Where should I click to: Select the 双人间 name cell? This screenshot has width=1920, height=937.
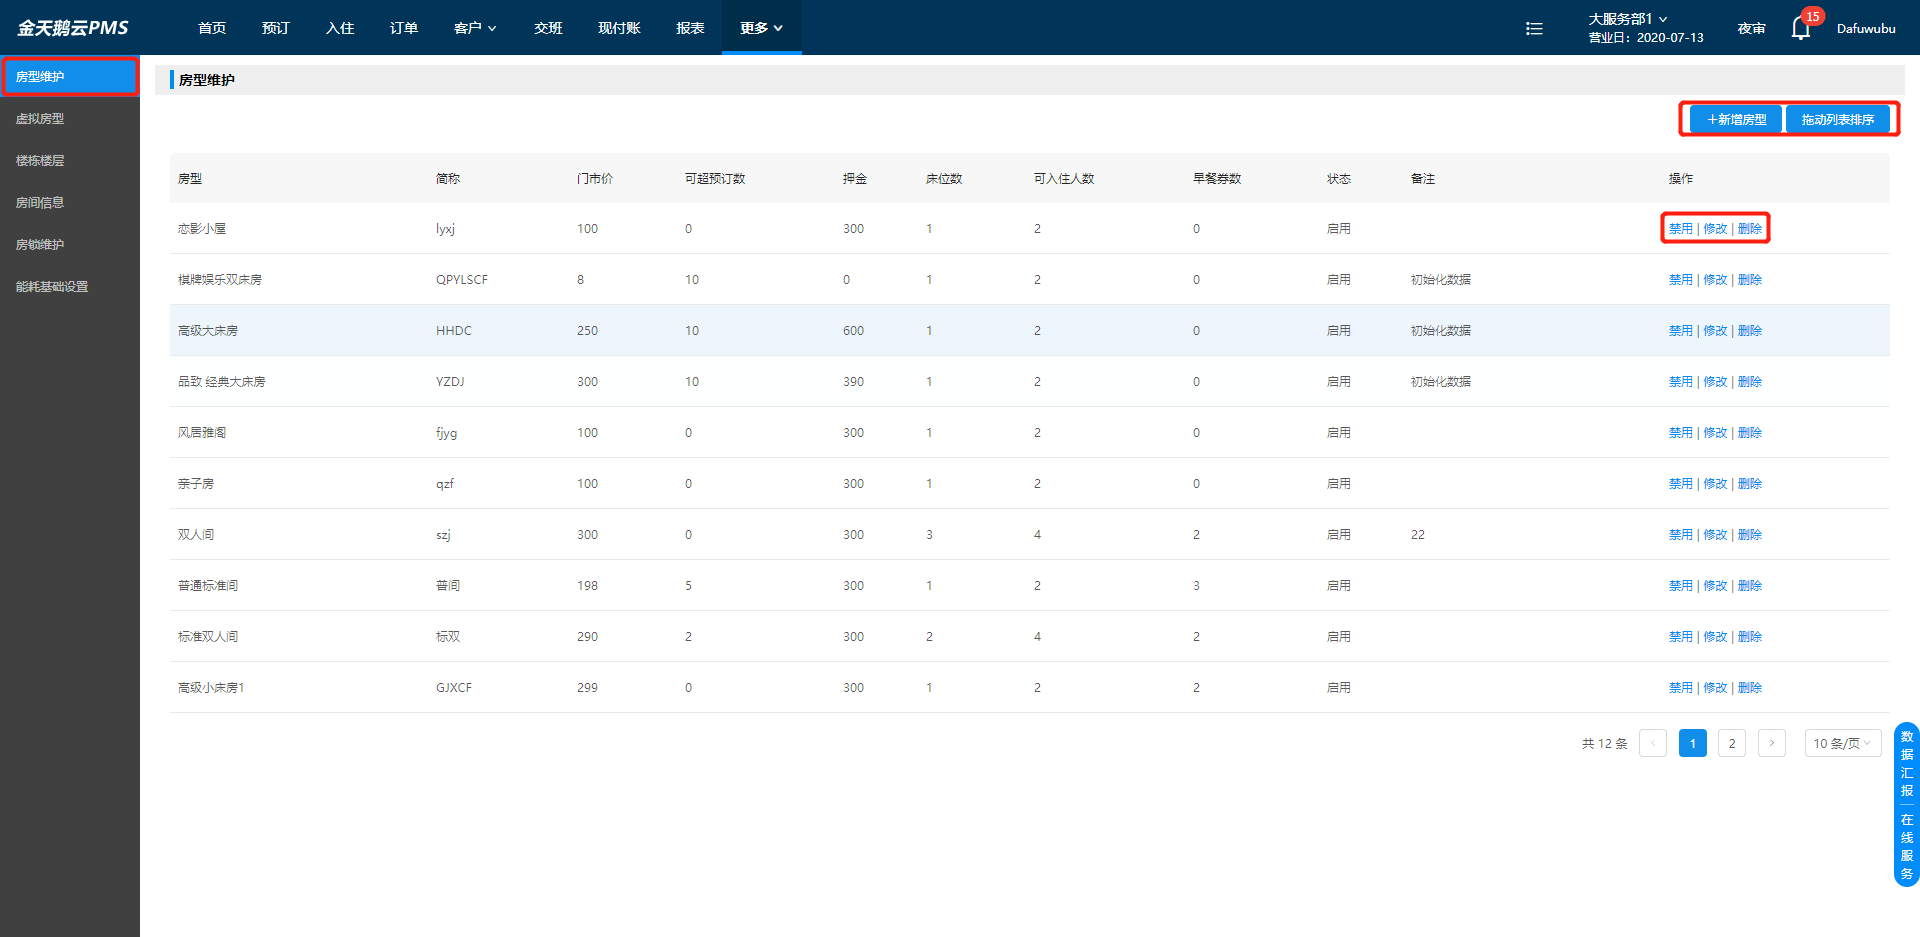click(196, 535)
